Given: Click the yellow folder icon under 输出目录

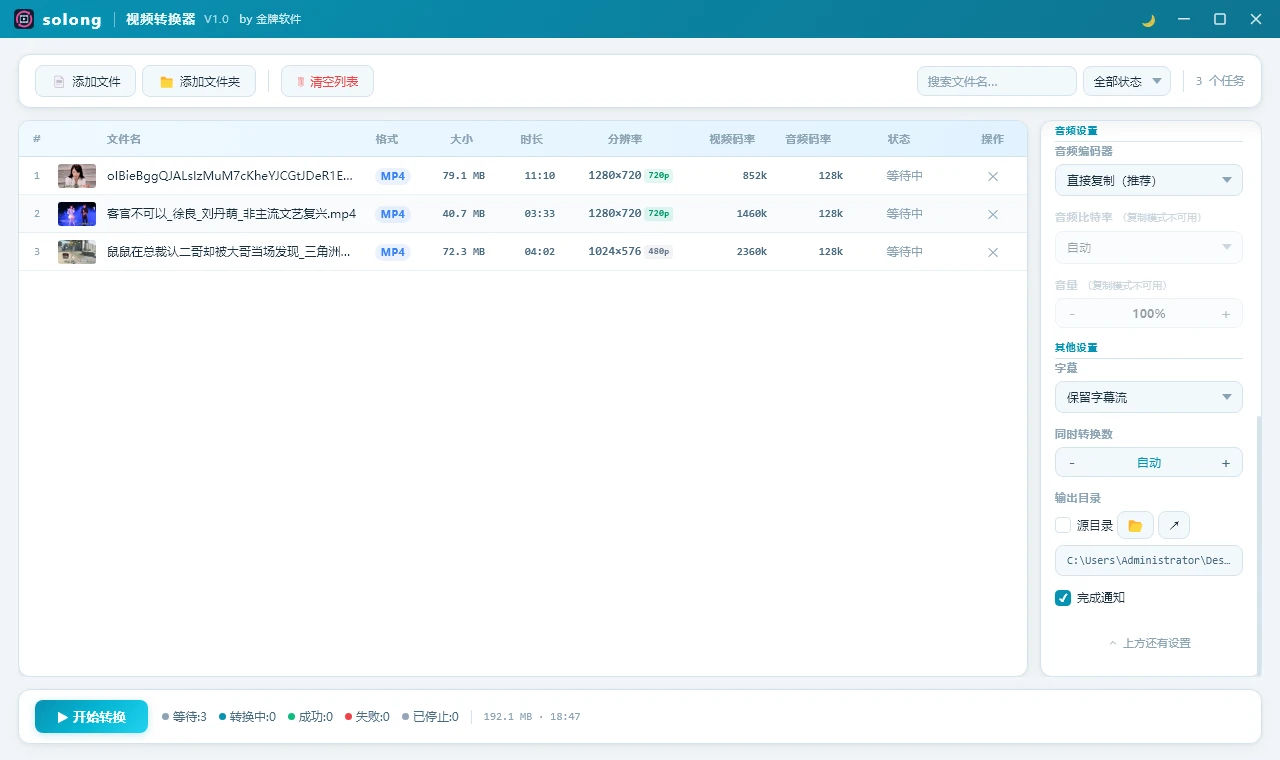Looking at the screenshot, I should (1134, 524).
